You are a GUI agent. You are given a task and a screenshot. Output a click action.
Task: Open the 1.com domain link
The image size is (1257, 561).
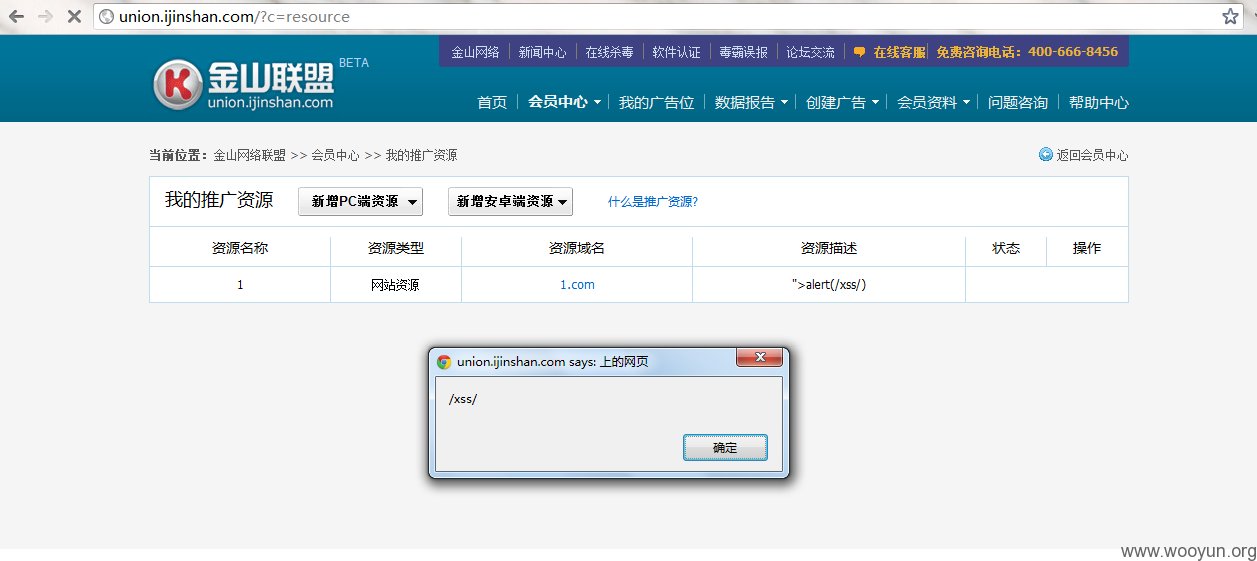pos(577,285)
